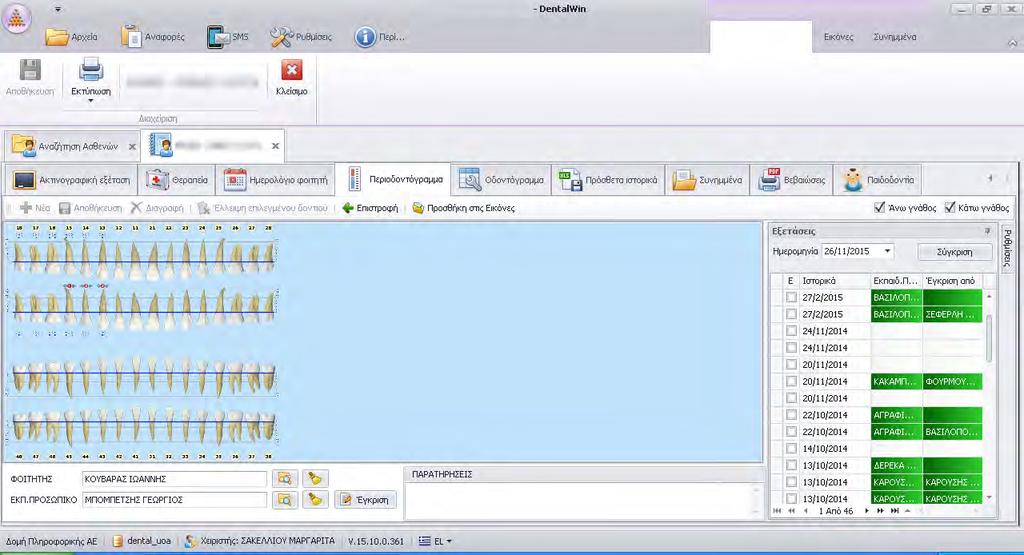The height and width of the screenshot is (555, 1024).
Task: Expand the Εκτύπωση dropdown arrow
Action: [91, 101]
